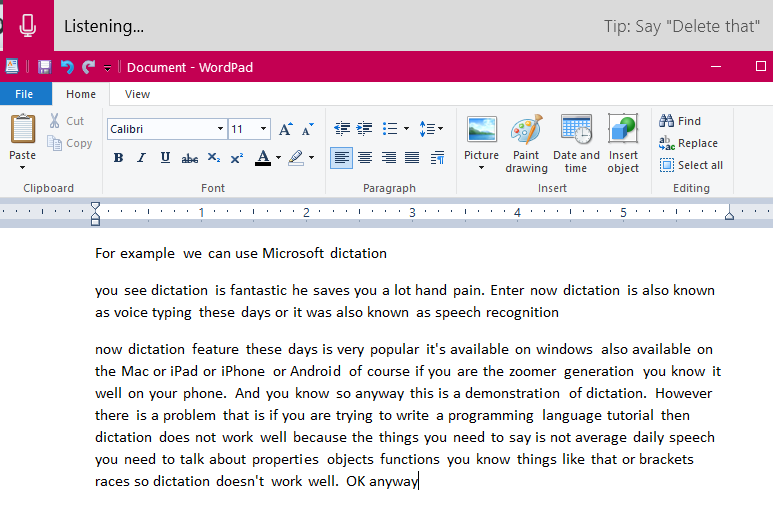
Task: Open the font size dropdown
Action: [x=264, y=129]
